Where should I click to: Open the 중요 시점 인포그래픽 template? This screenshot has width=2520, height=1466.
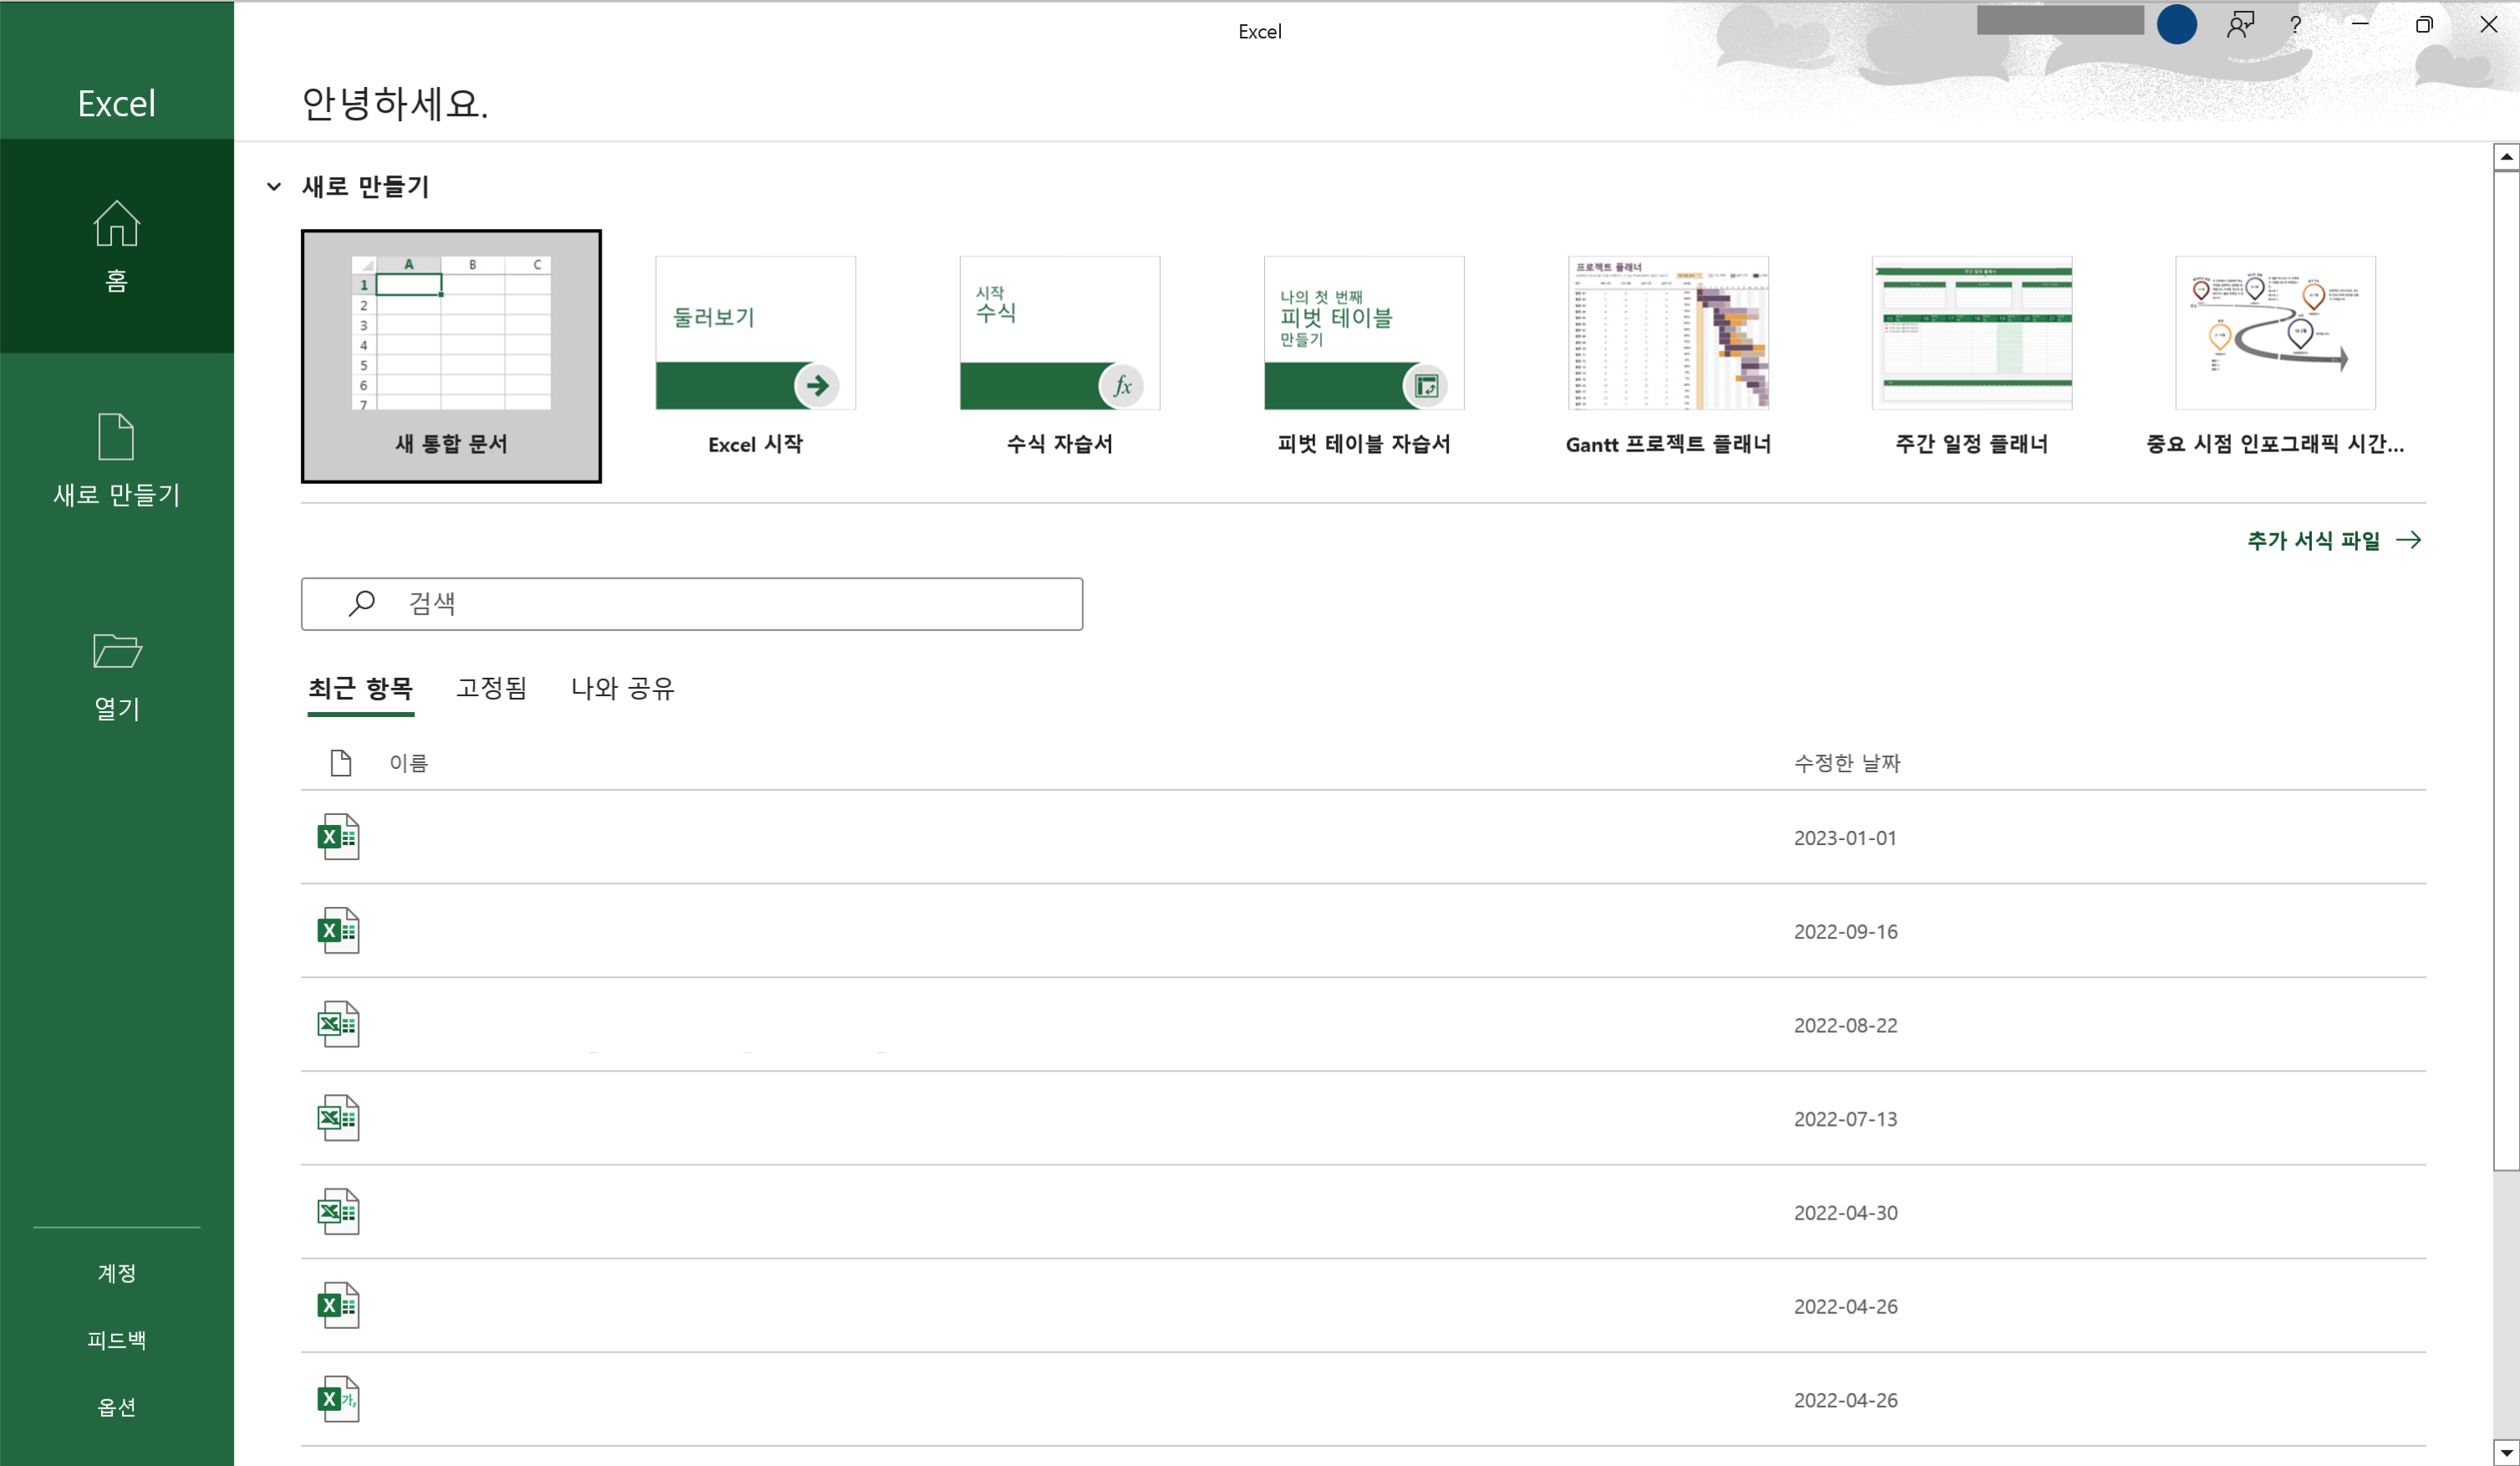click(x=2276, y=356)
